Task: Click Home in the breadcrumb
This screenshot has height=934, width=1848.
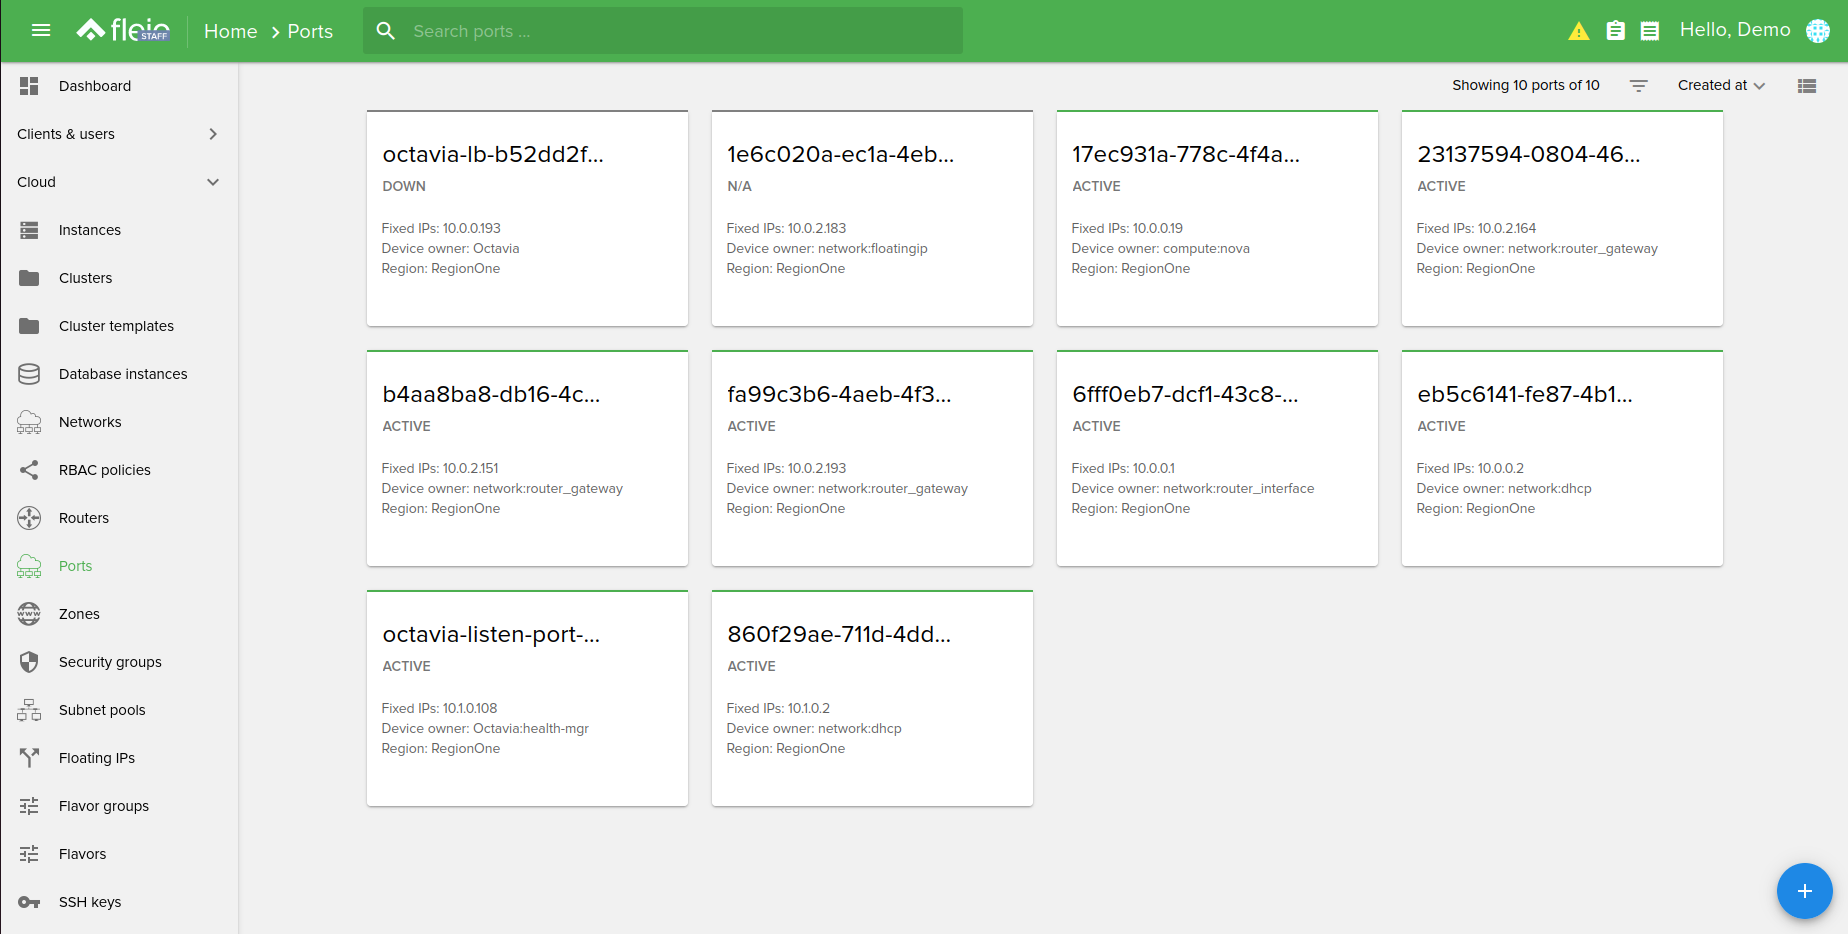Action: pos(230,31)
